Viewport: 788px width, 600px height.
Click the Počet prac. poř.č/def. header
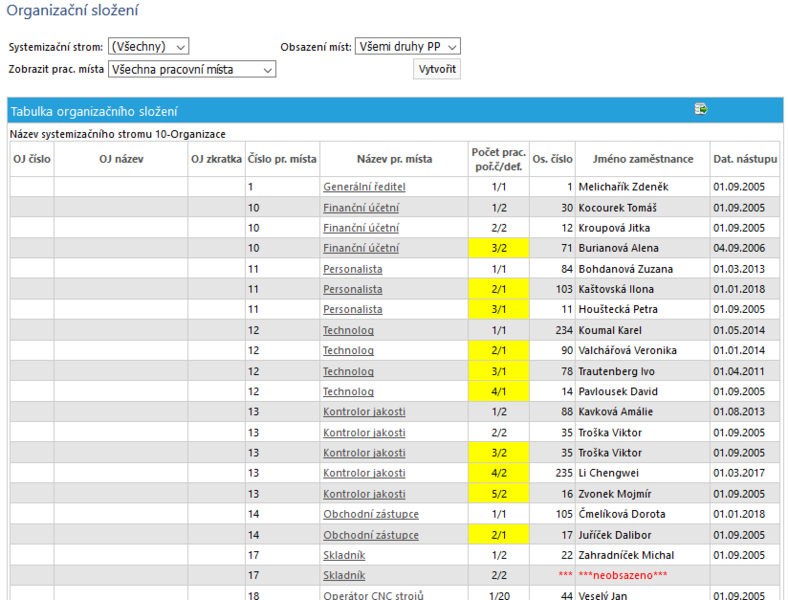(499, 159)
